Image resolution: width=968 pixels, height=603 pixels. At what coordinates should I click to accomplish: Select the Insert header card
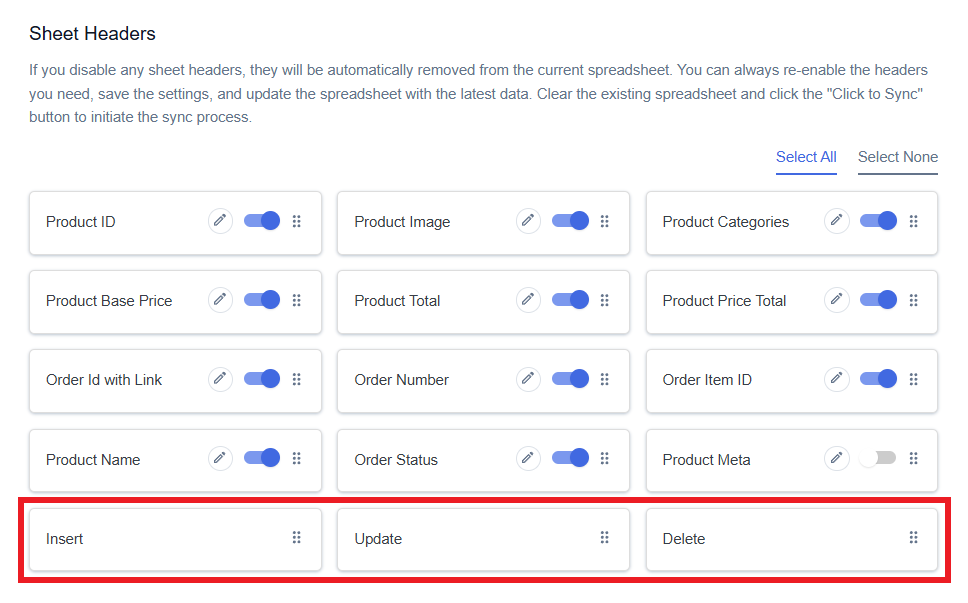pyautogui.click(x=175, y=539)
